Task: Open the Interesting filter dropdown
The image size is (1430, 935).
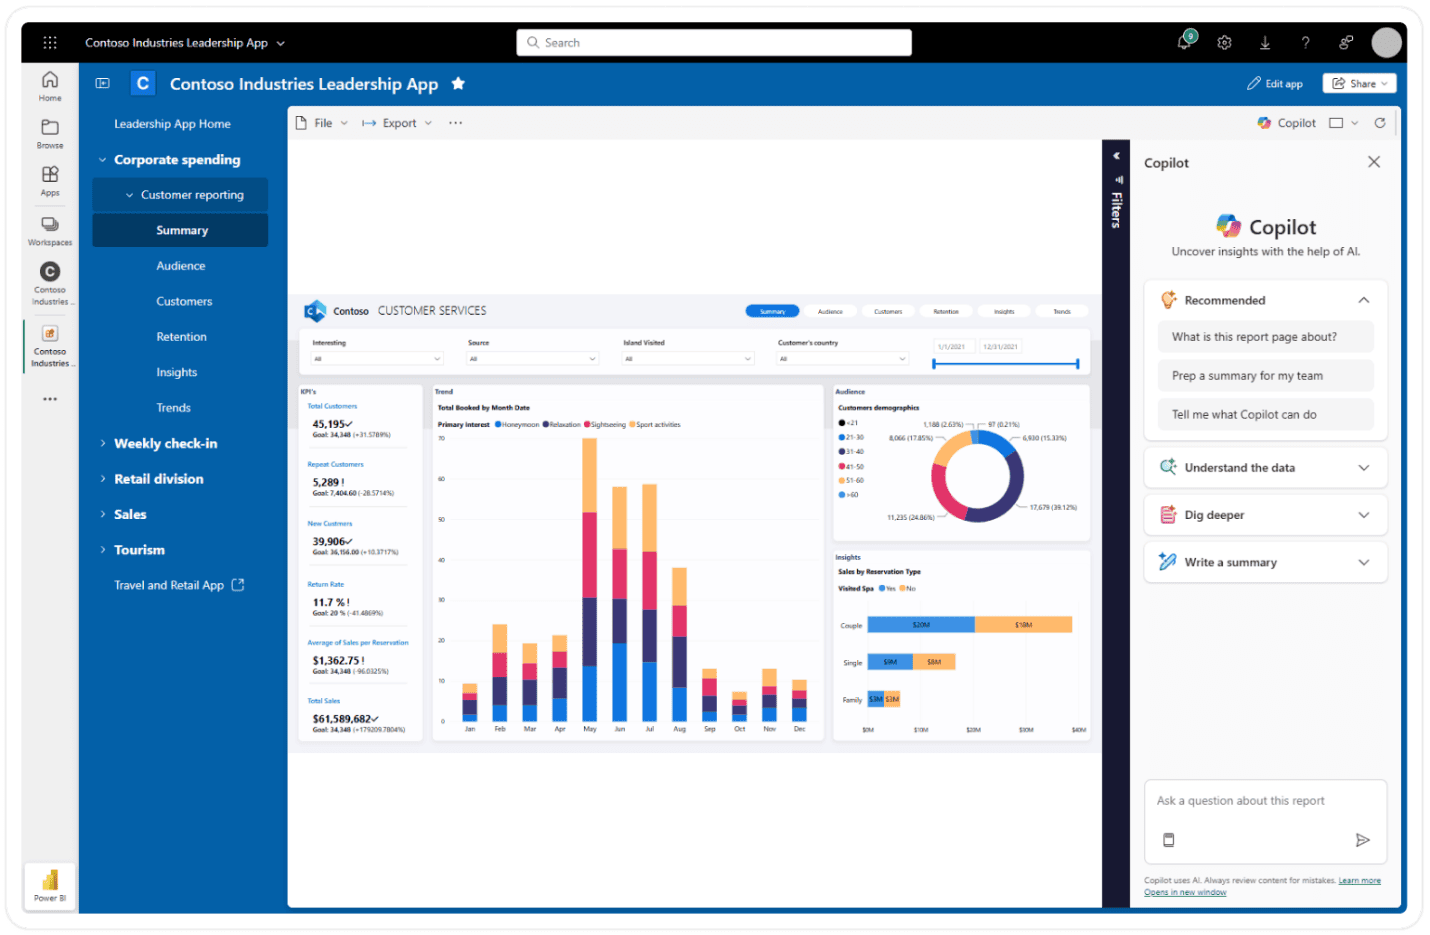Action: [x=377, y=358]
